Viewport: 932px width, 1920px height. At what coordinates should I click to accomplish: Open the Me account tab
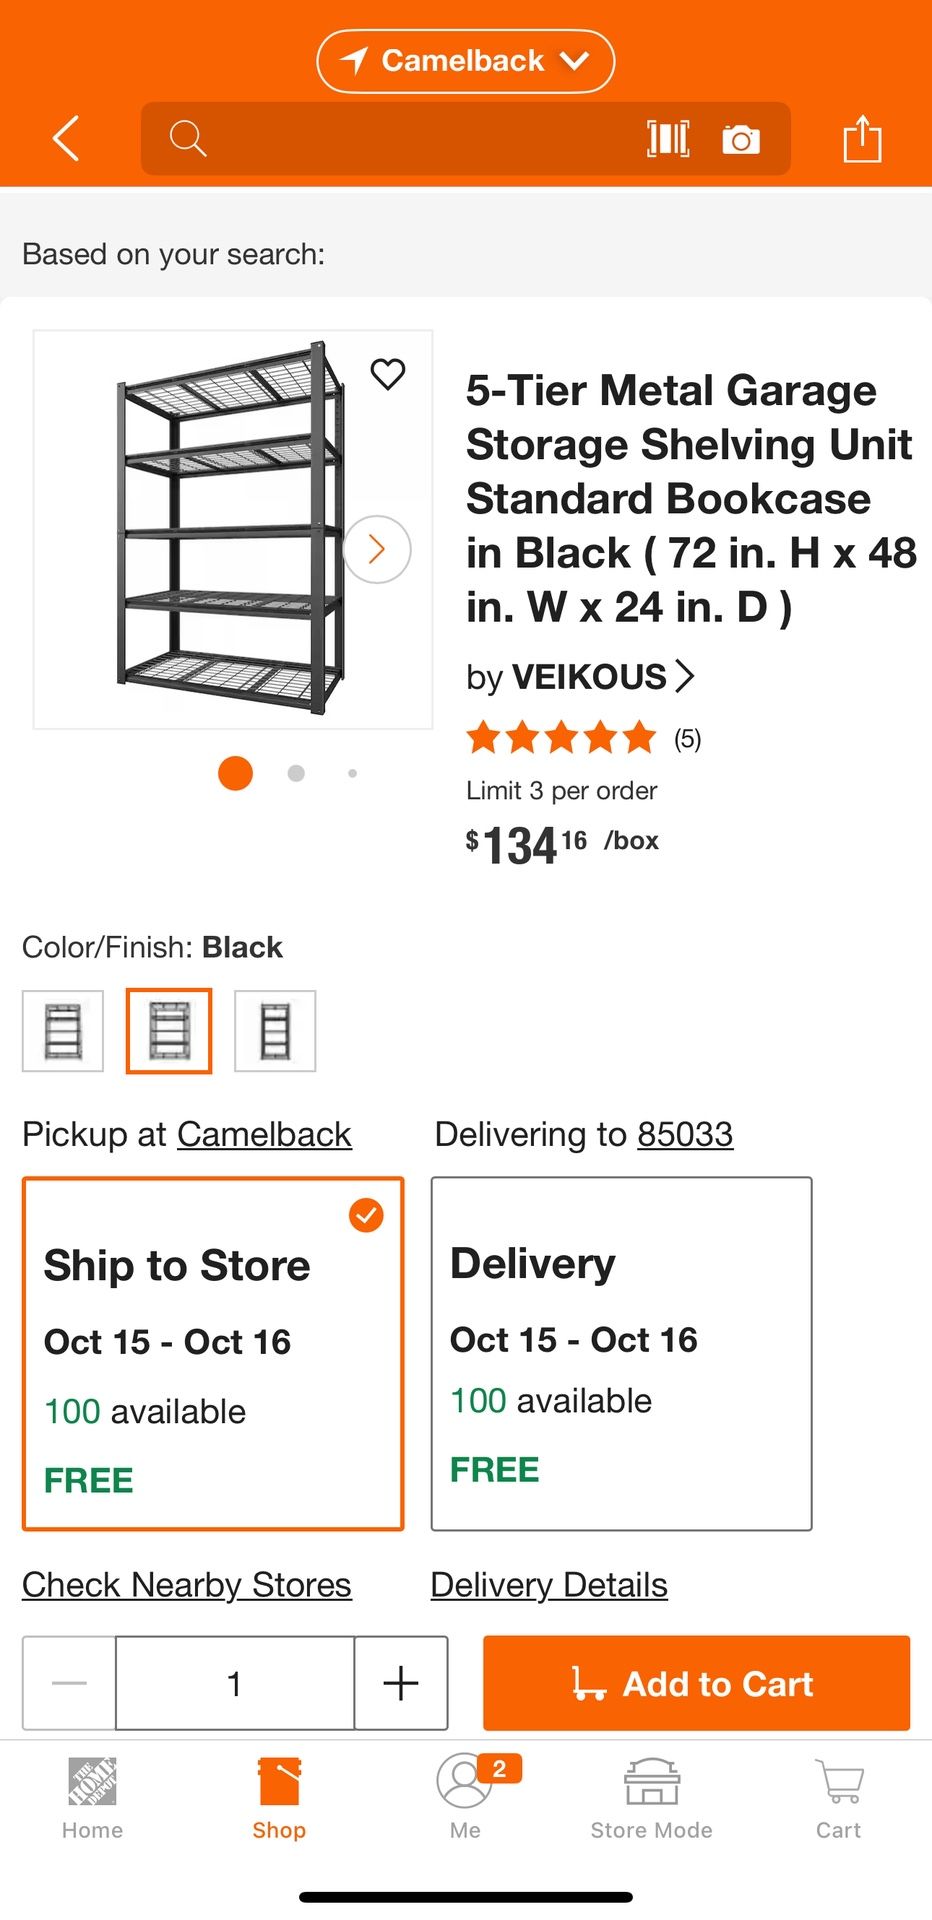pyautogui.click(x=465, y=1798)
